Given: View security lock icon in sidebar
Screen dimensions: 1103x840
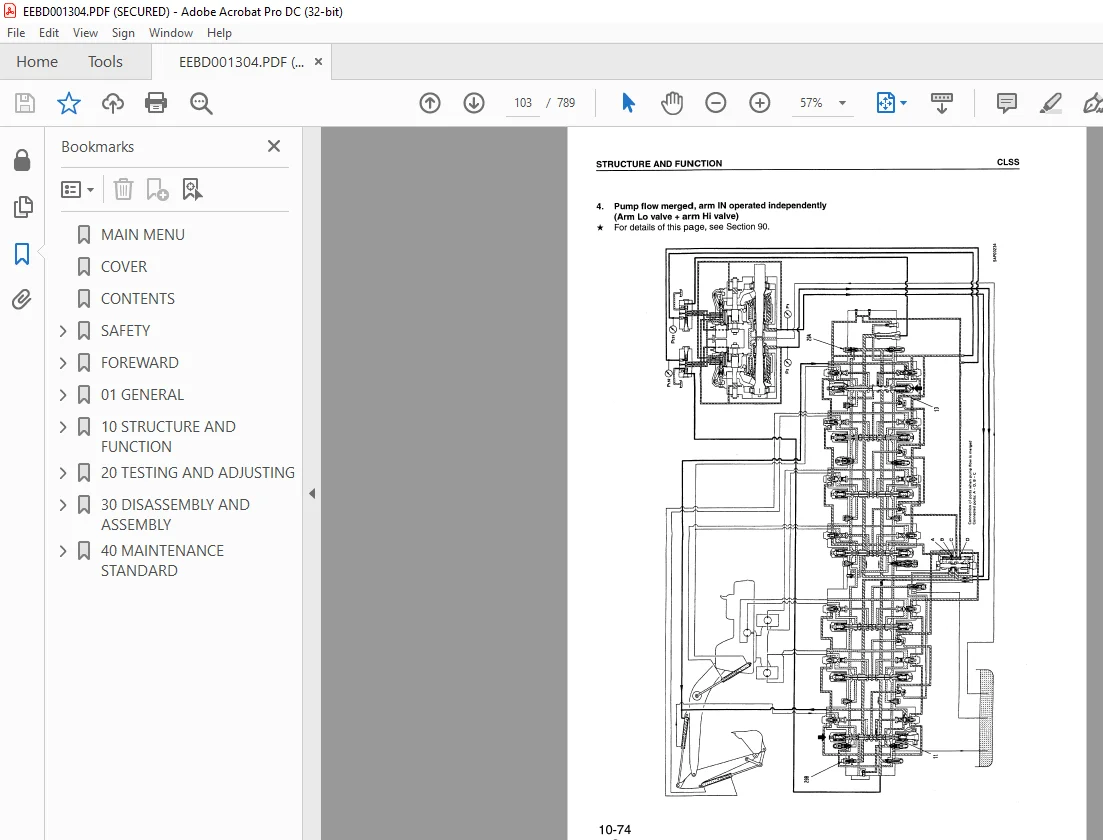Looking at the screenshot, I should click(22, 160).
